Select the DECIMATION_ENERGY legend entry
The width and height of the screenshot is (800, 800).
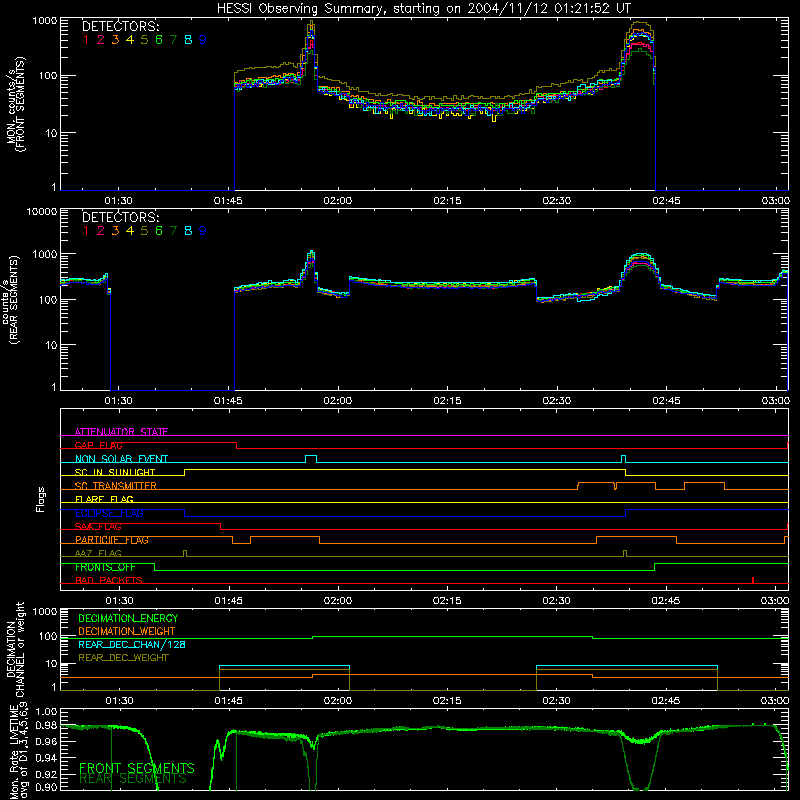pyautogui.click(x=128, y=618)
